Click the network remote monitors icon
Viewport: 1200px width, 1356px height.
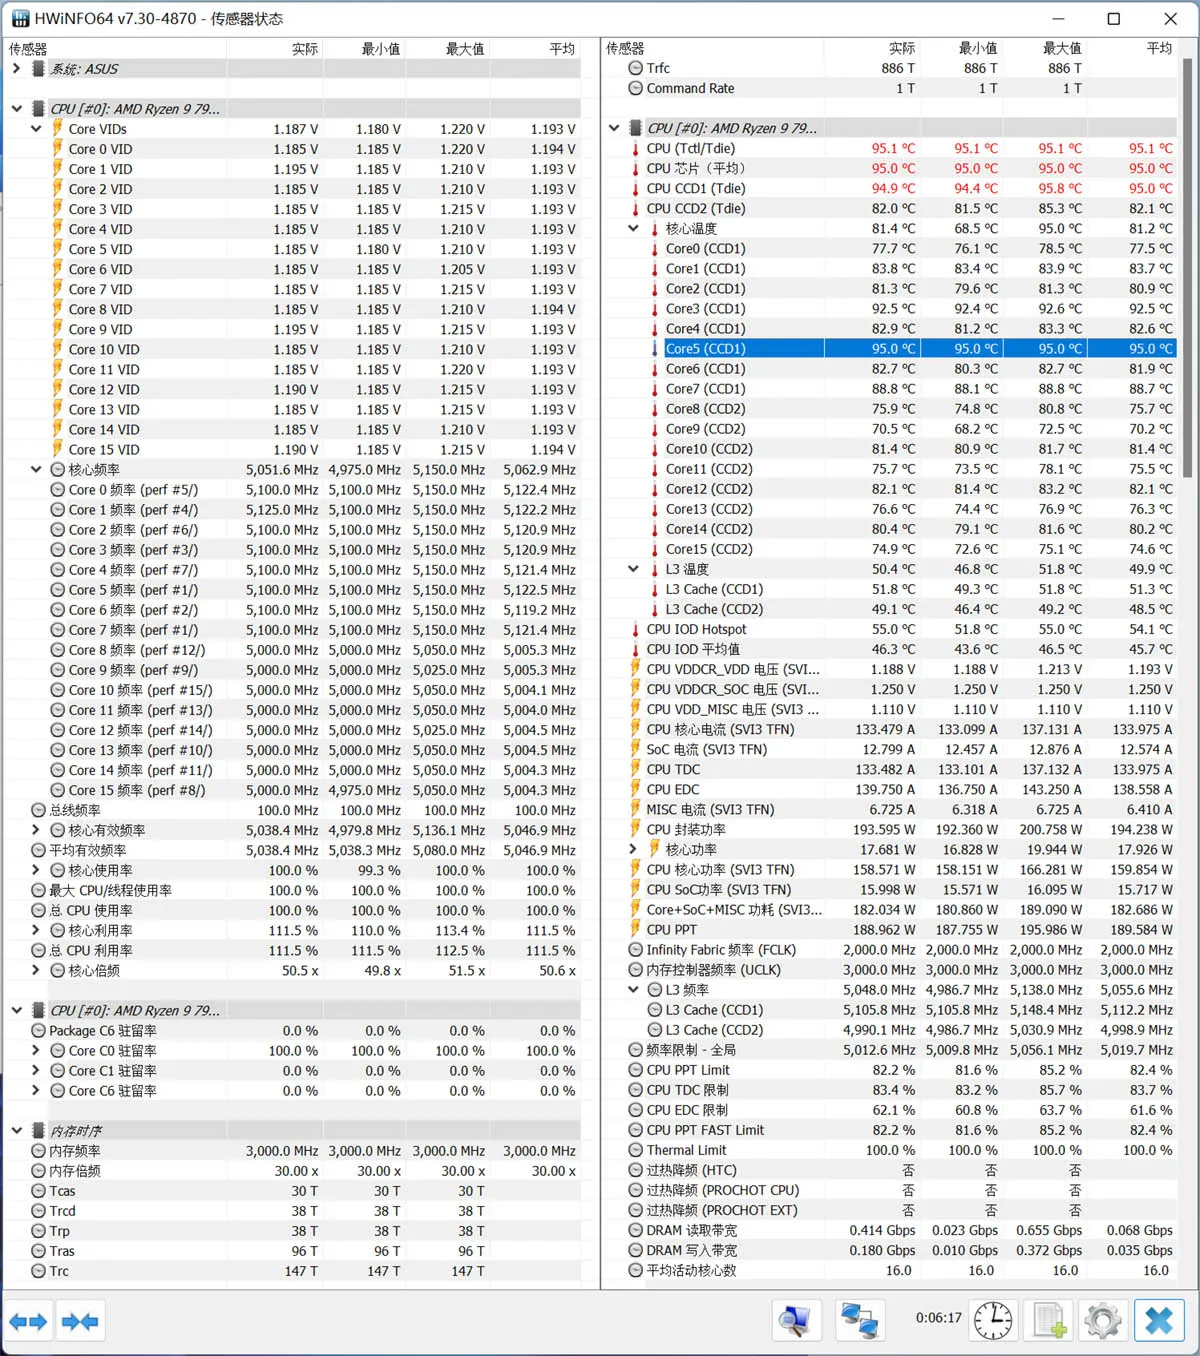click(858, 1321)
